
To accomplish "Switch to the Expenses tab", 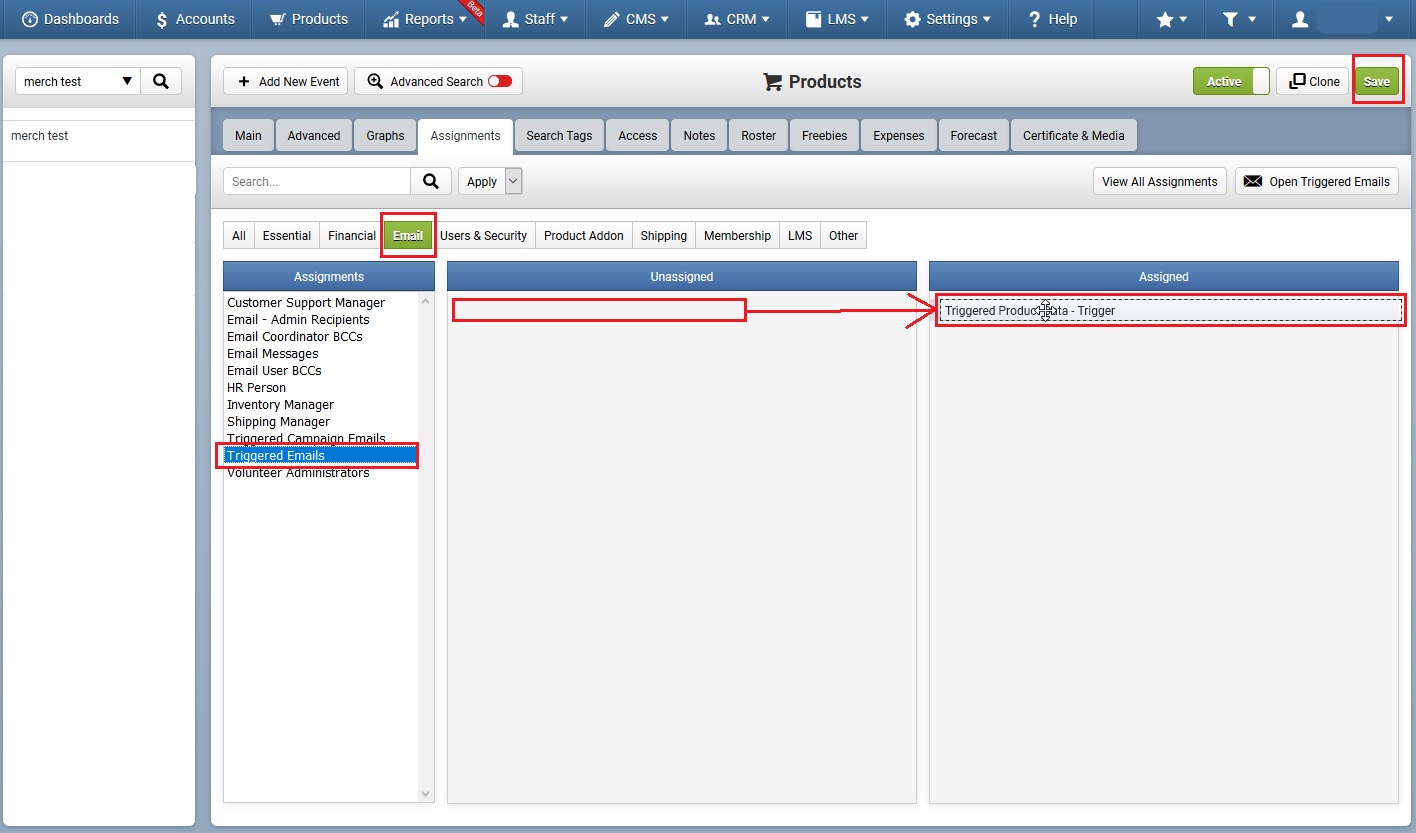I will tap(899, 136).
